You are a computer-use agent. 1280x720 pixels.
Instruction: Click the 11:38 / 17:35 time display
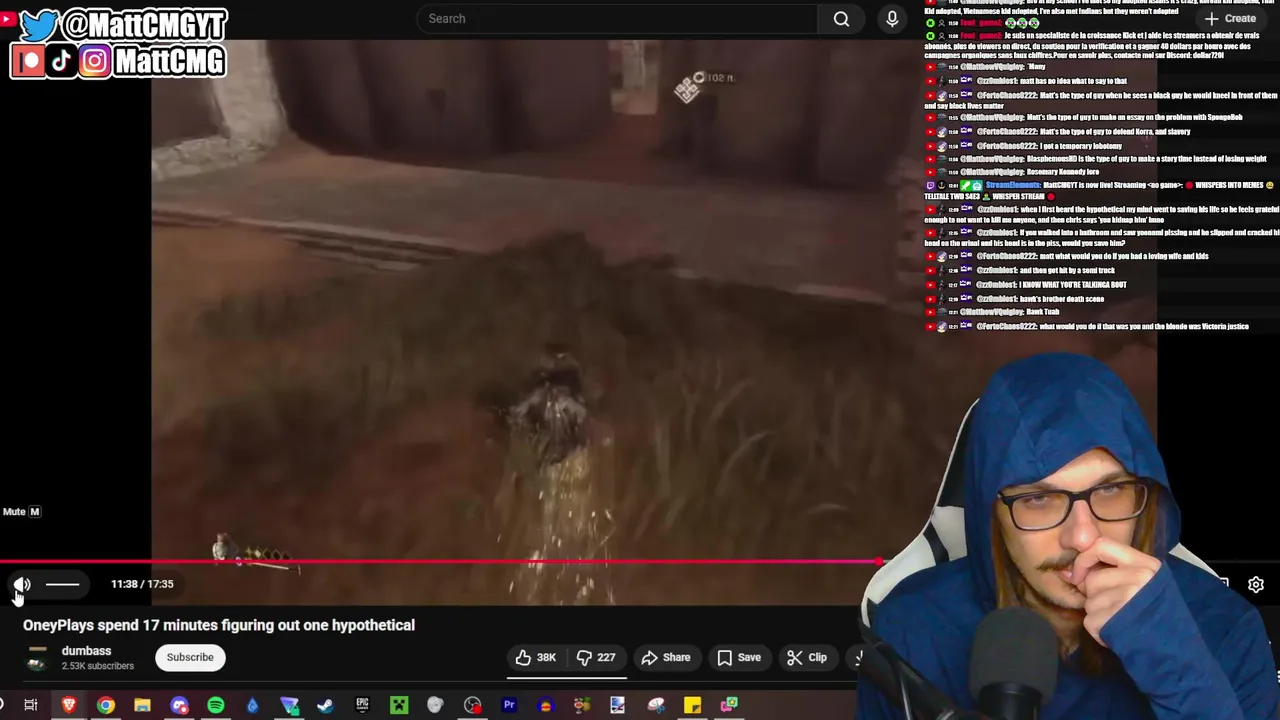[142, 584]
